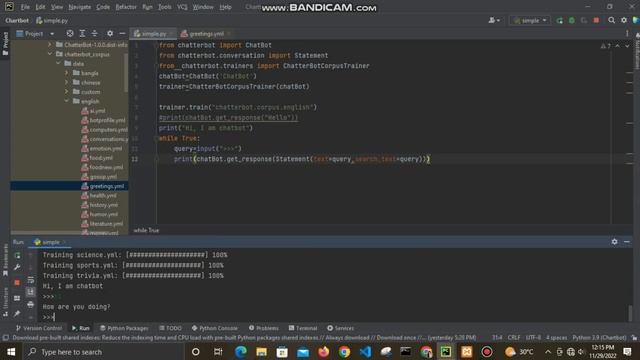Open IDE settings gear in top toolbar
The image size is (640, 360).
pyautogui.click(x=624, y=20)
